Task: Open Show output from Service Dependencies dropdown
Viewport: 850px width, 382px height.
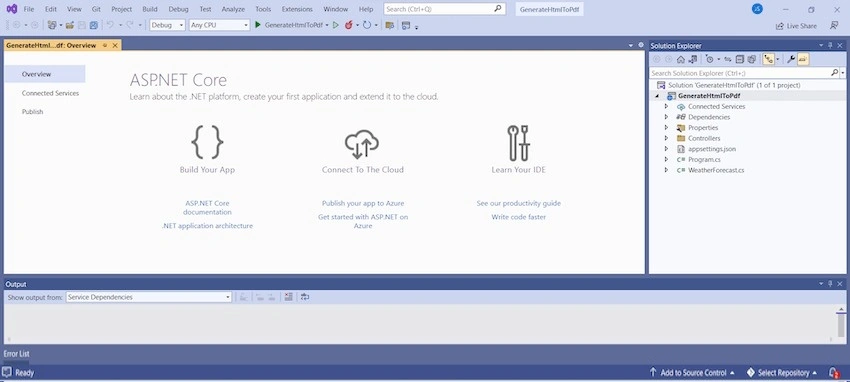Action: (x=149, y=297)
